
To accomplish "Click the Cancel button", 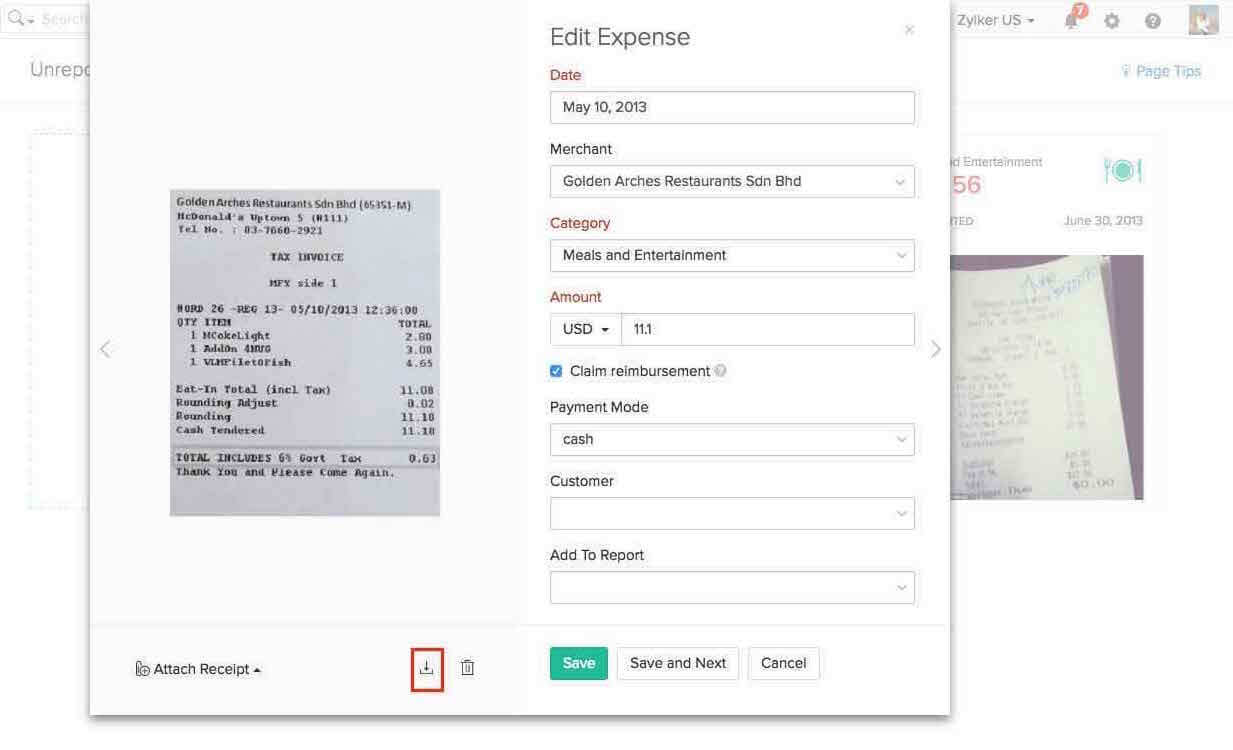I will click(x=784, y=663).
